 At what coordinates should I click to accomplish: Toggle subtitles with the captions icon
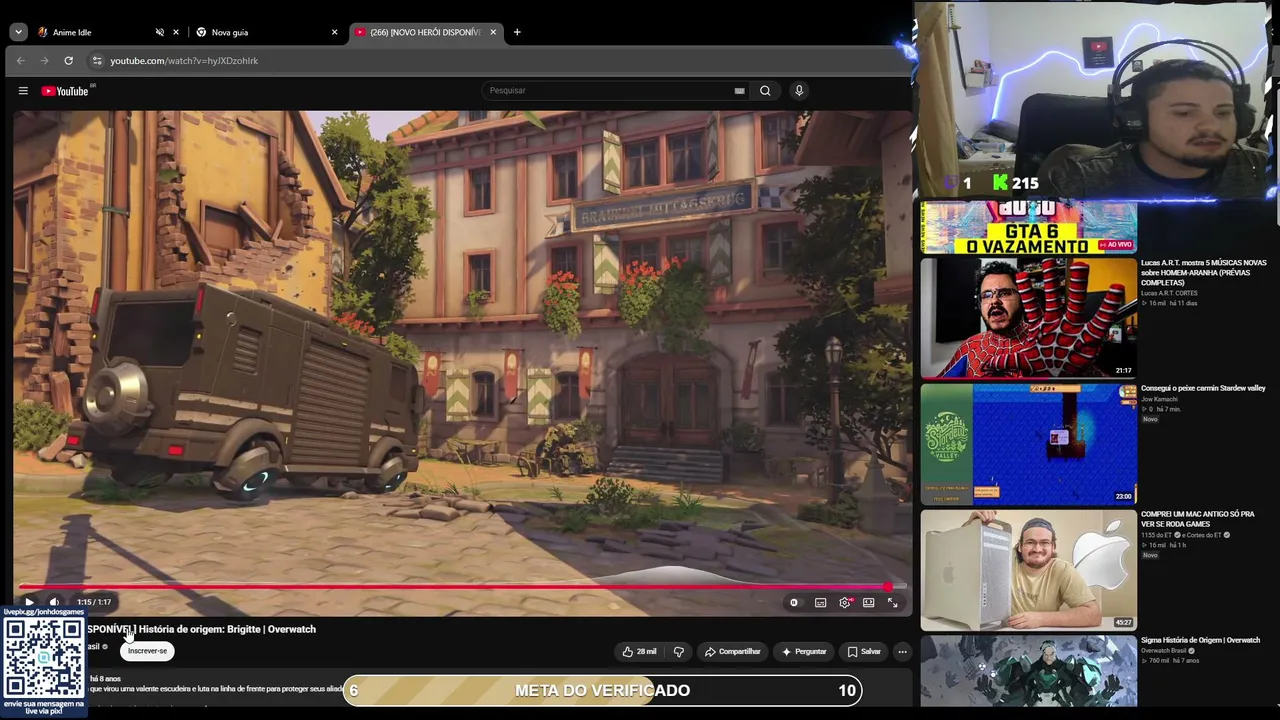(x=820, y=603)
